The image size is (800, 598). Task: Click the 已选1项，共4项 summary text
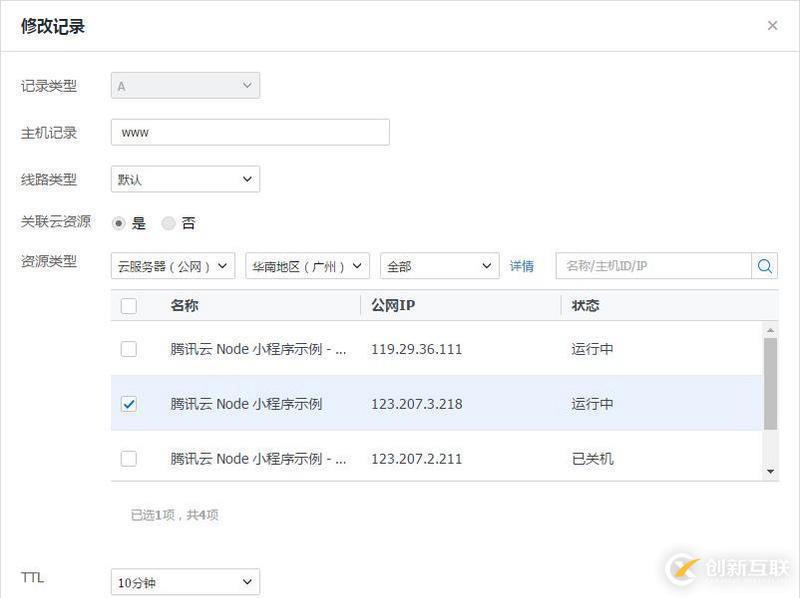(x=174, y=515)
